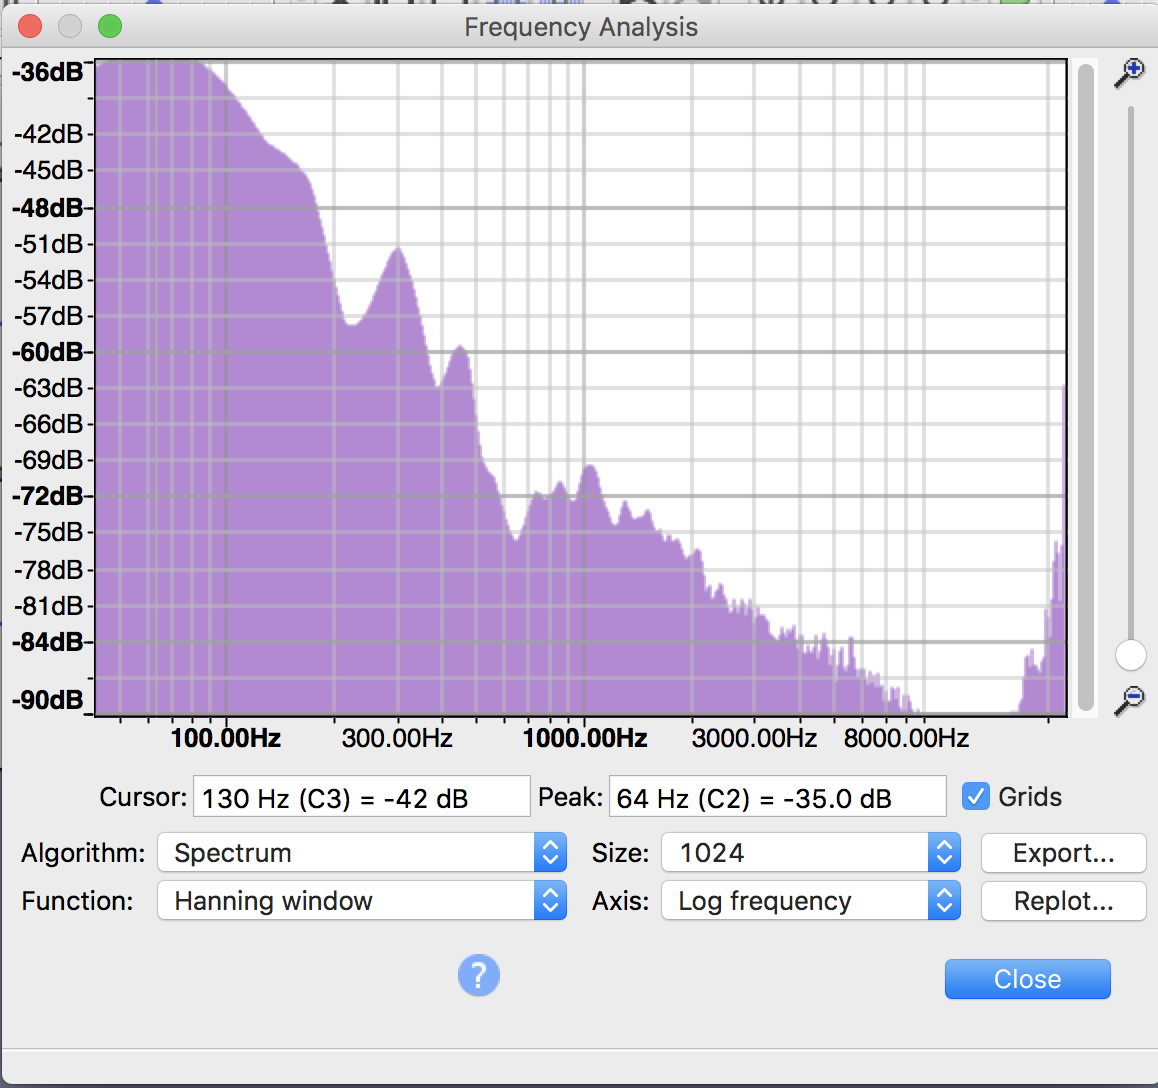
Task: Click the green window zoom button
Action: pyautogui.click(x=110, y=27)
